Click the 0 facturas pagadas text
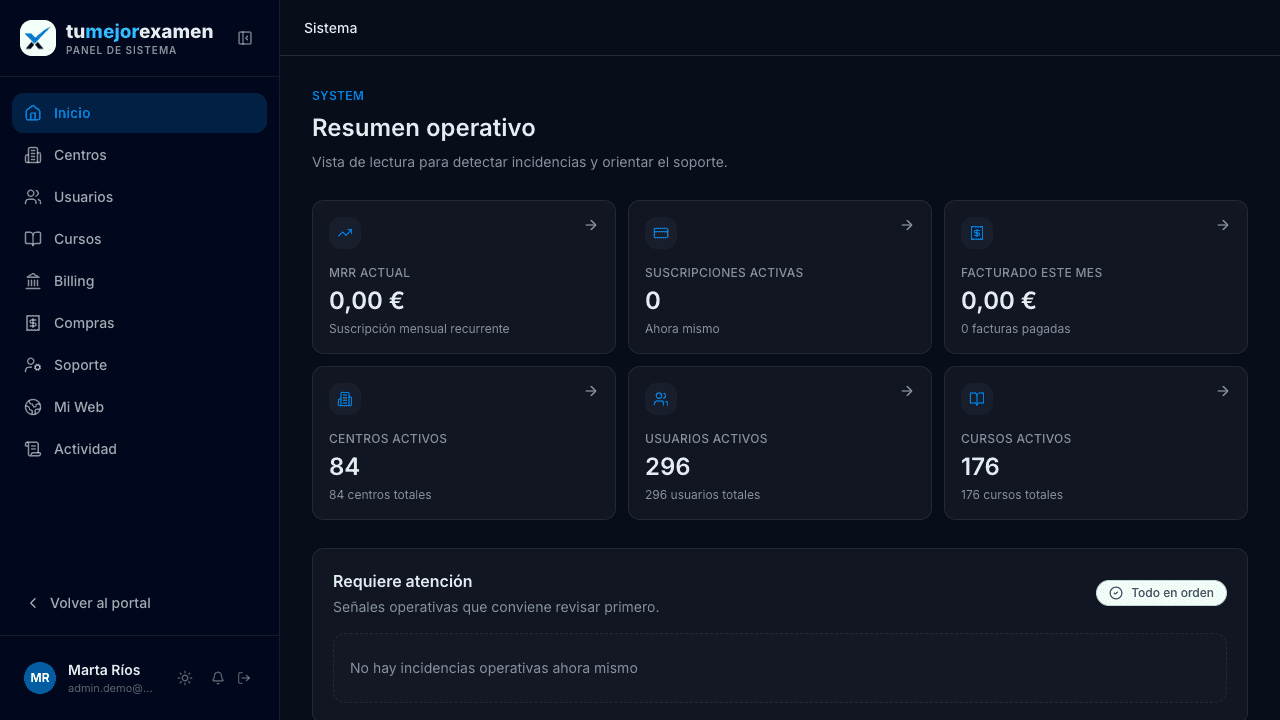The width and height of the screenshot is (1280, 720). 1015,329
